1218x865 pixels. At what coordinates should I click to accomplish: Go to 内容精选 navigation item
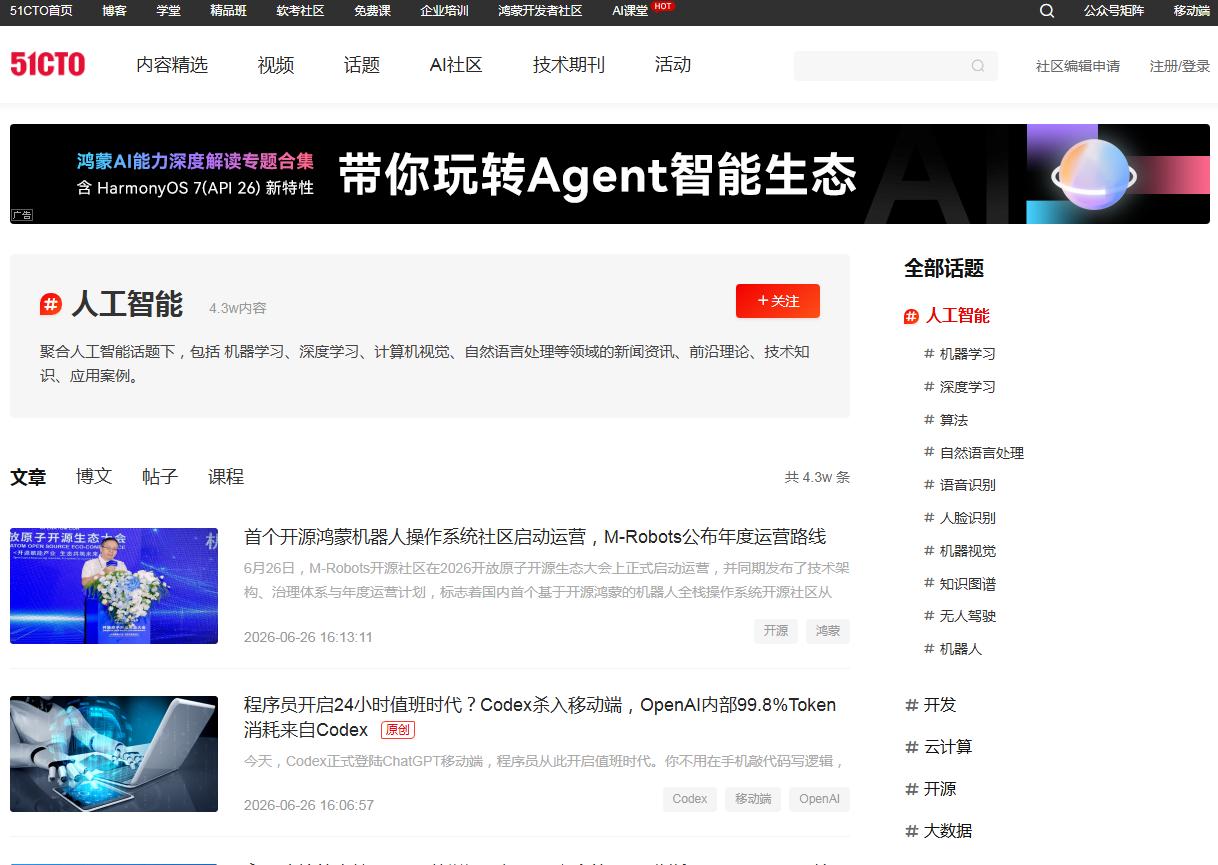click(x=172, y=65)
